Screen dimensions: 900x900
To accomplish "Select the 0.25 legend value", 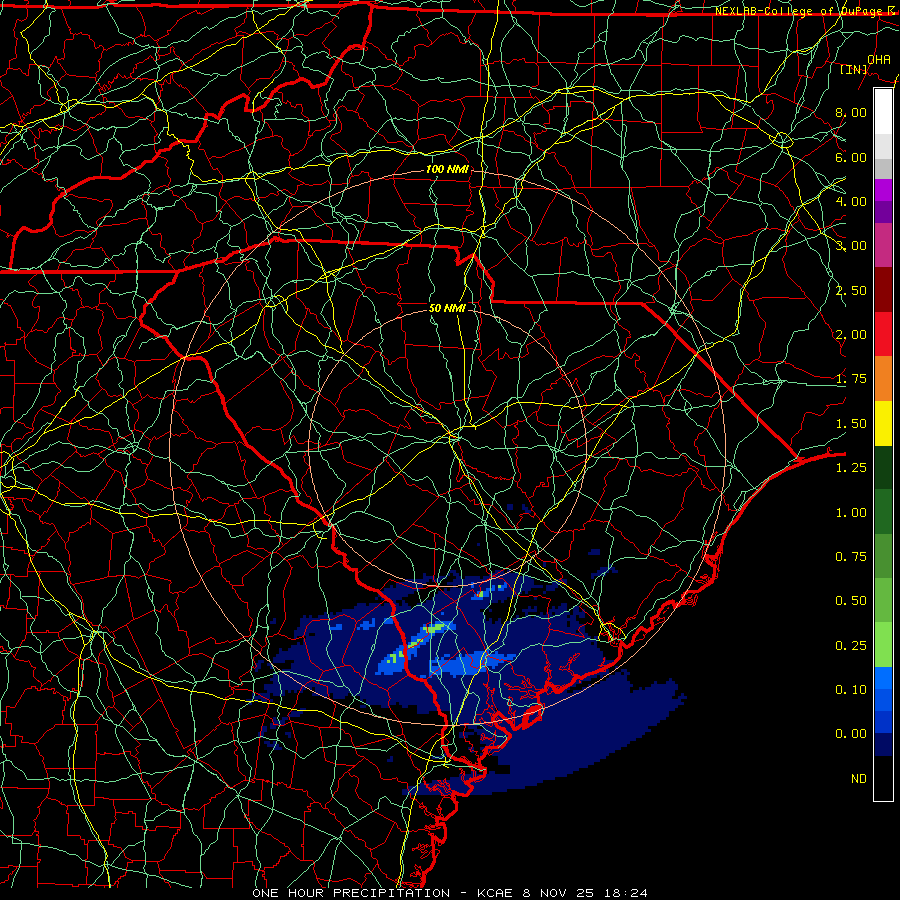I will [851, 646].
